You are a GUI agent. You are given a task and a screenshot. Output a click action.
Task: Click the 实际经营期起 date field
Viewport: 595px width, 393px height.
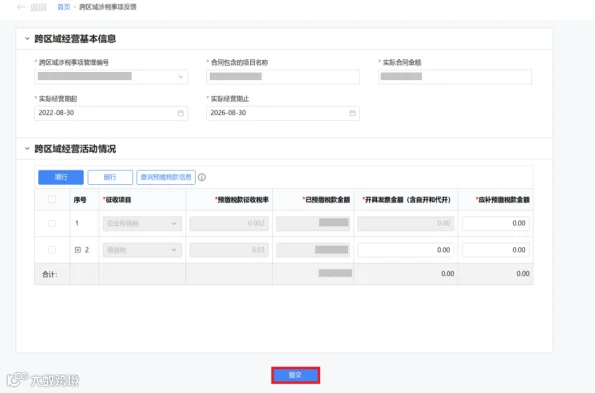[x=111, y=113]
